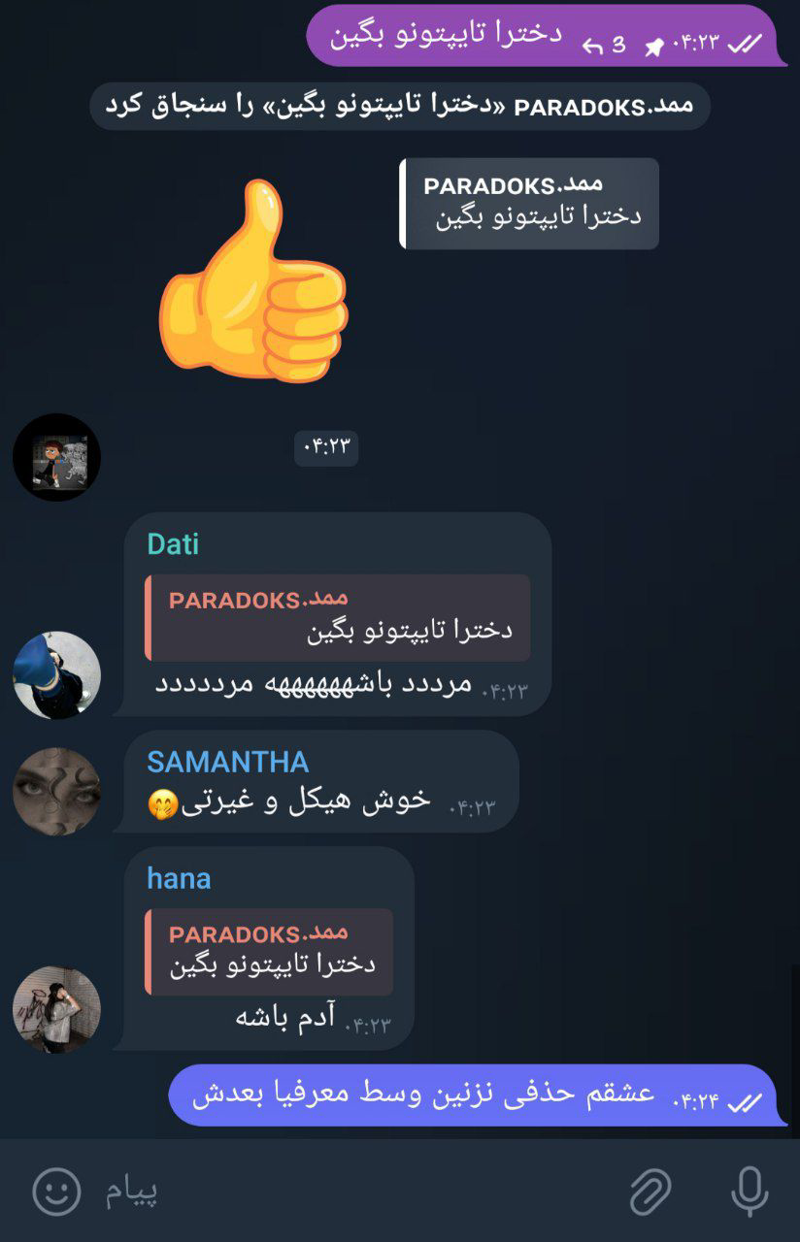Open Dati's profile picture

tap(57, 675)
